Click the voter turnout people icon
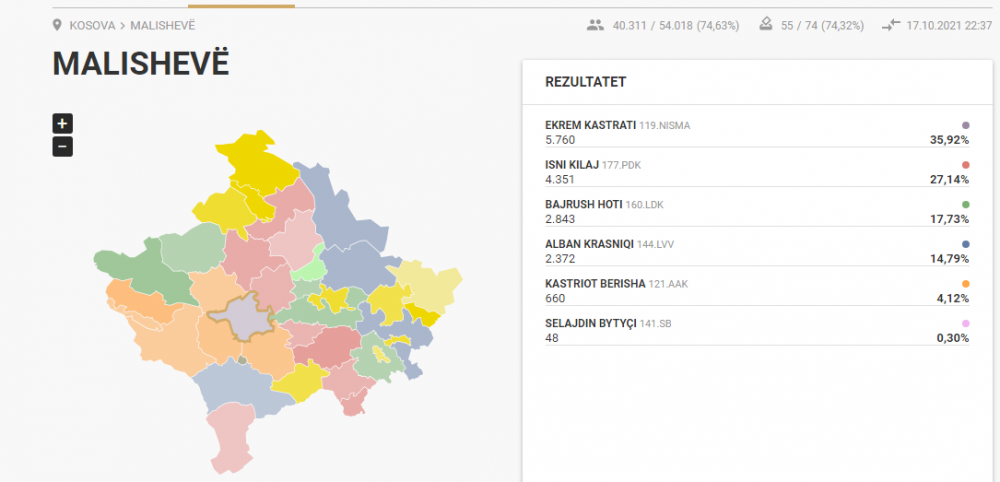1000x482 pixels. click(x=595, y=26)
